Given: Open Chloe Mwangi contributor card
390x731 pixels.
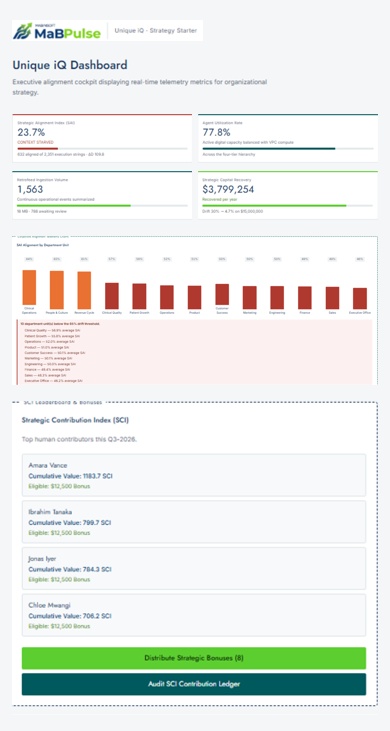Looking at the screenshot, I should [194, 615].
